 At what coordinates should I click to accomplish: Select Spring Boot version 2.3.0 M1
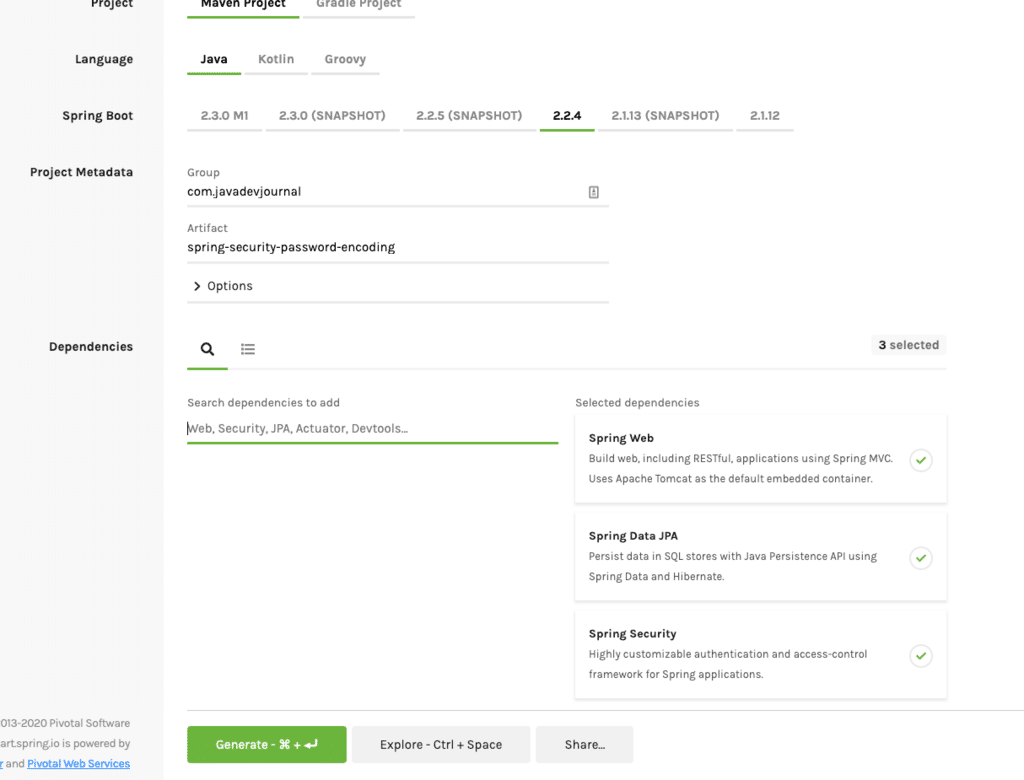[224, 116]
